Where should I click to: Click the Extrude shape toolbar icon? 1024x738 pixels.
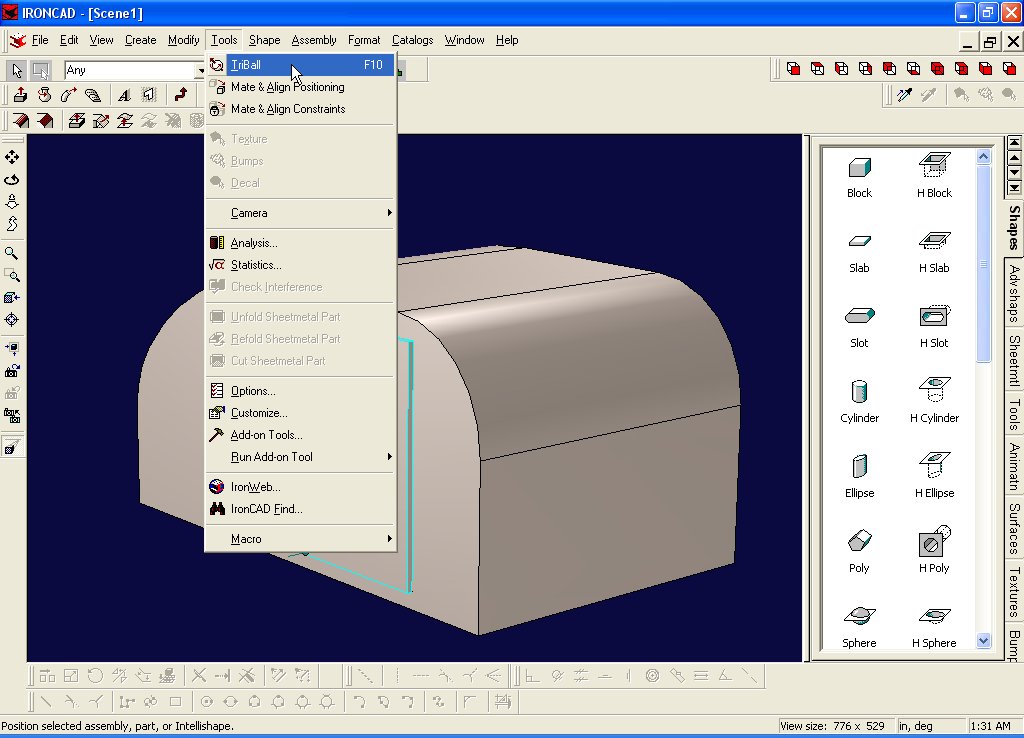click(20, 95)
